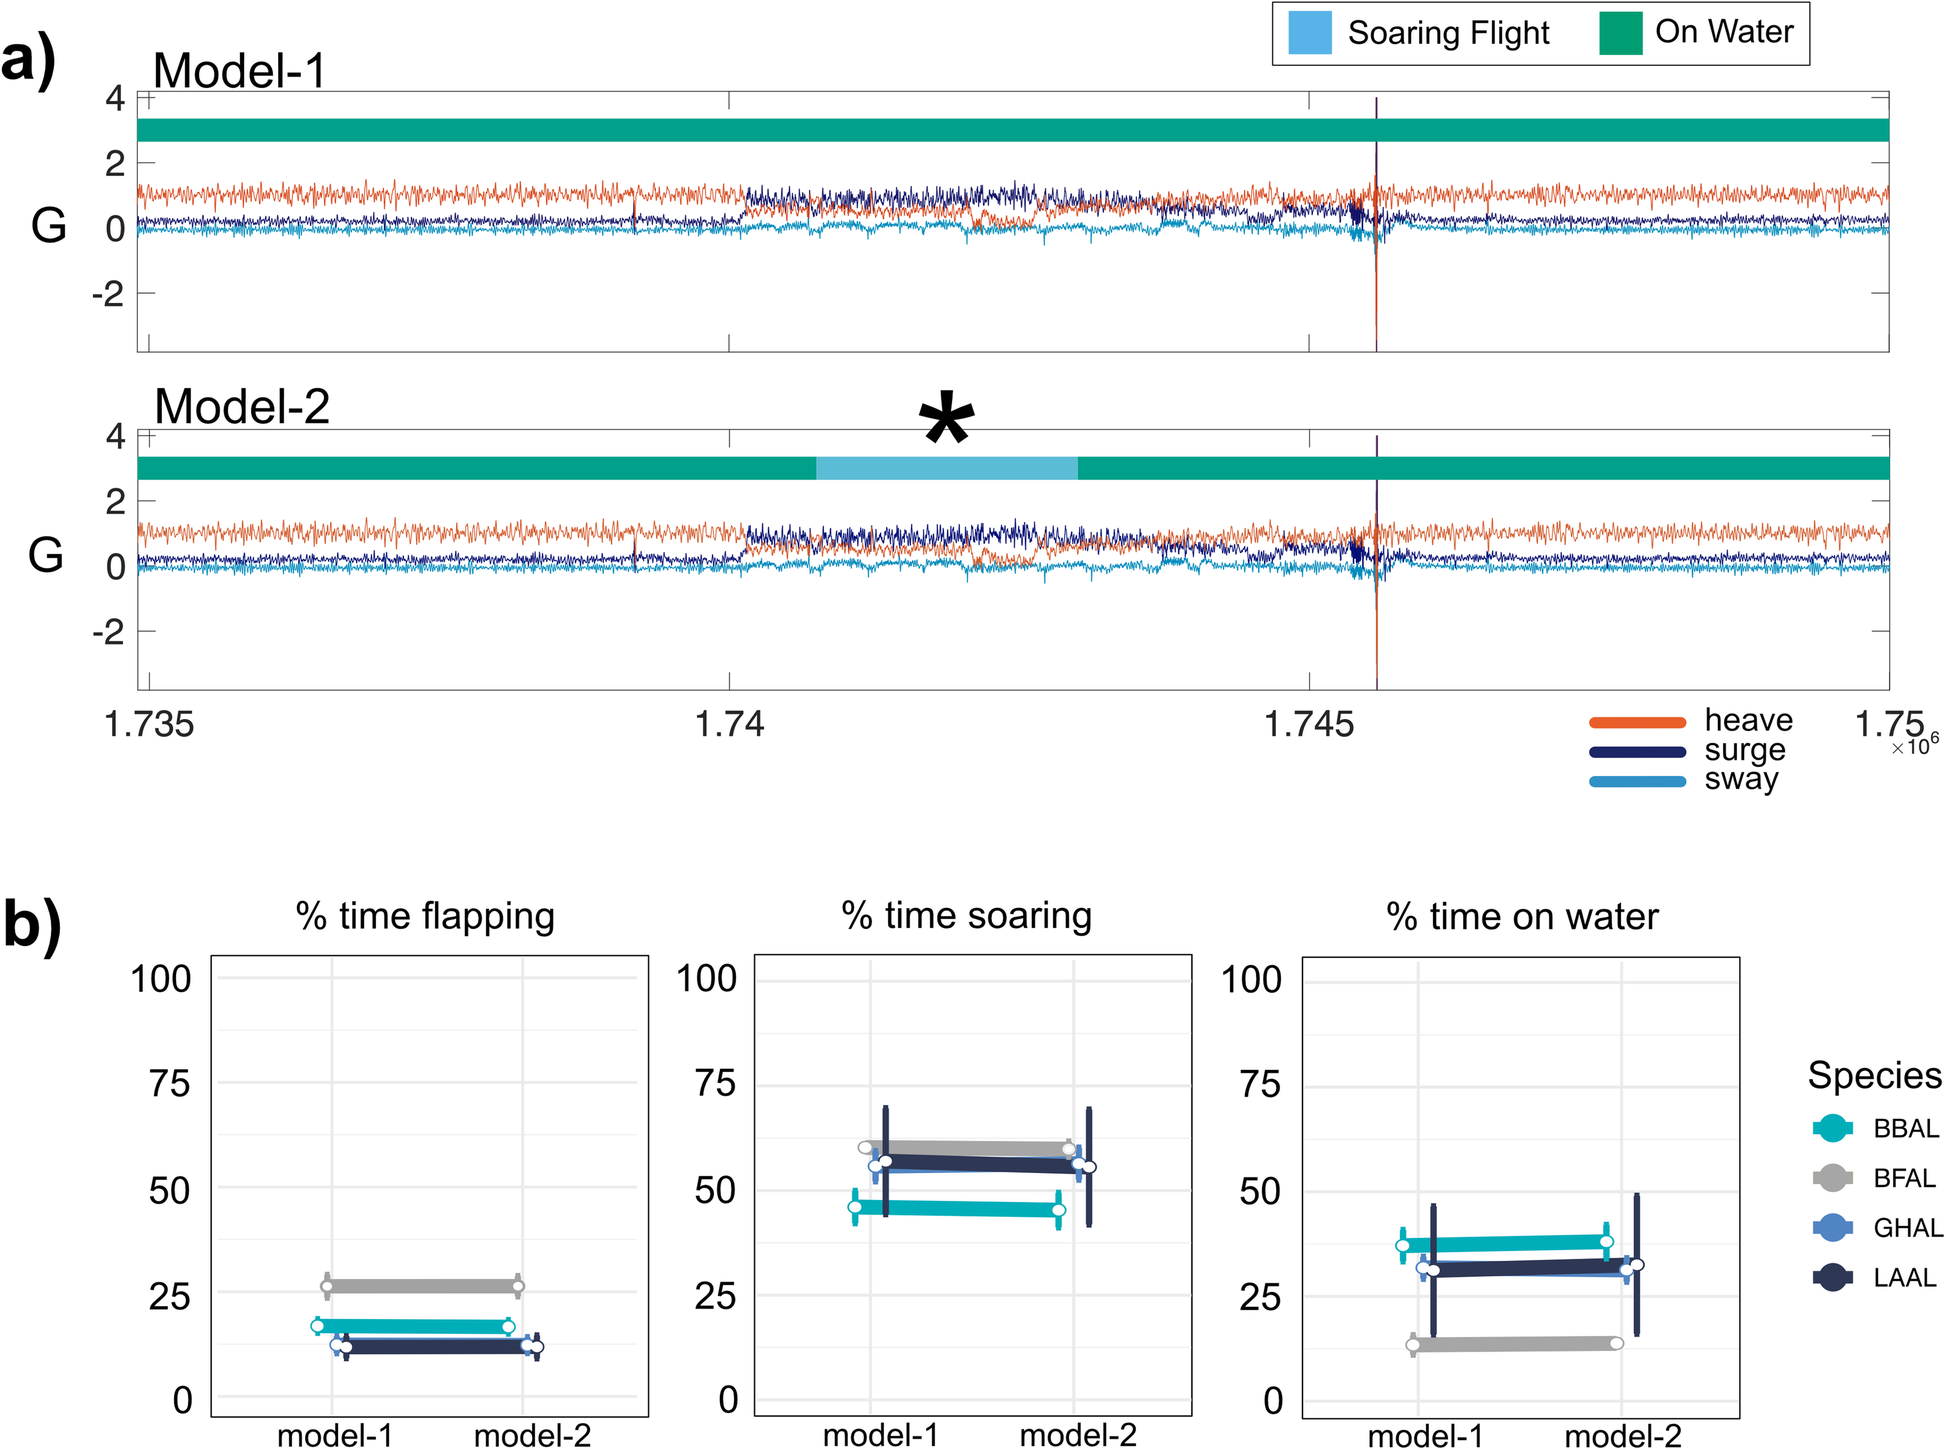
Task: Click the teal BBAL line in on-water chart
Action: [1504, 1244]
